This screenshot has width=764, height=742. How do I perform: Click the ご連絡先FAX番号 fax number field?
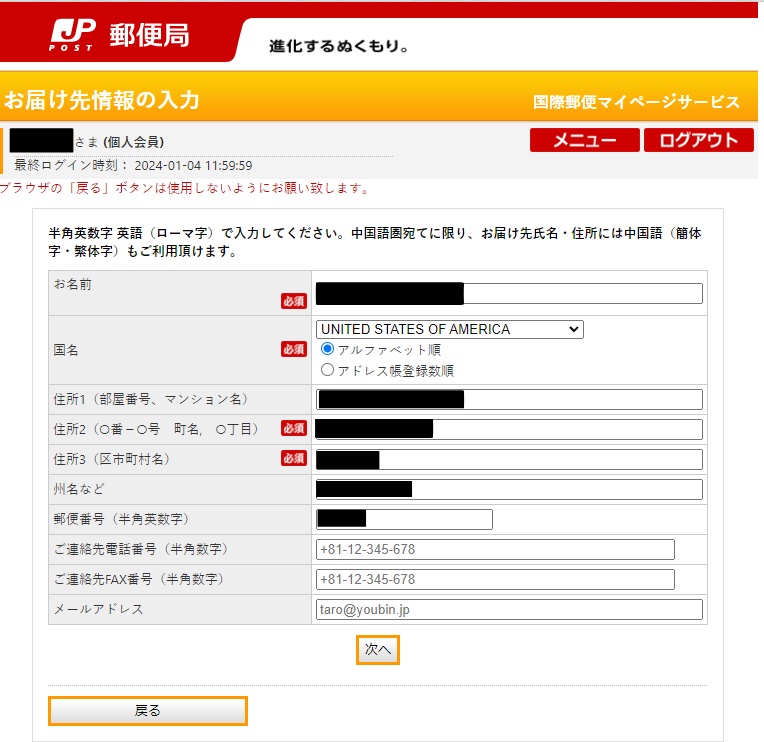point(495,579)
